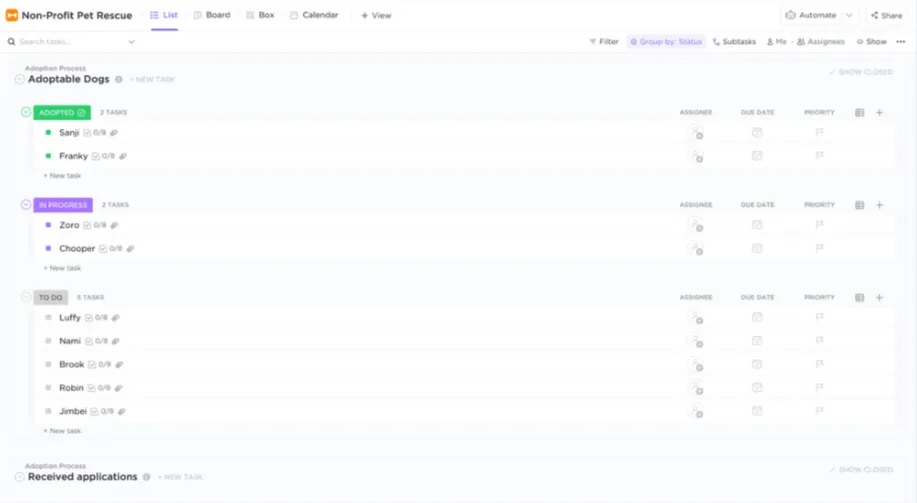Viewport: 917px width, 503px height.
Task: Open the search tasks magnifier icon
Action: click(x=11, y=42)
